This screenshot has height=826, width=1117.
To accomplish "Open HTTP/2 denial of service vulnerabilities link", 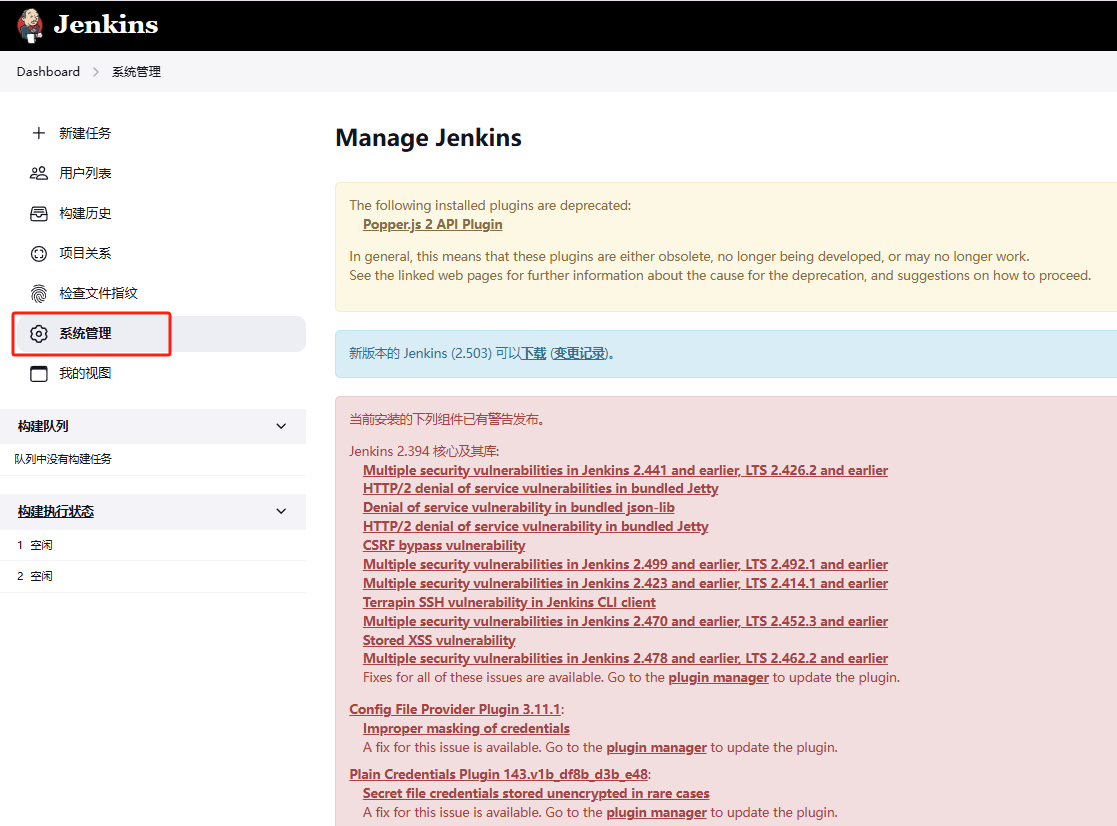I will pos(540,488).
